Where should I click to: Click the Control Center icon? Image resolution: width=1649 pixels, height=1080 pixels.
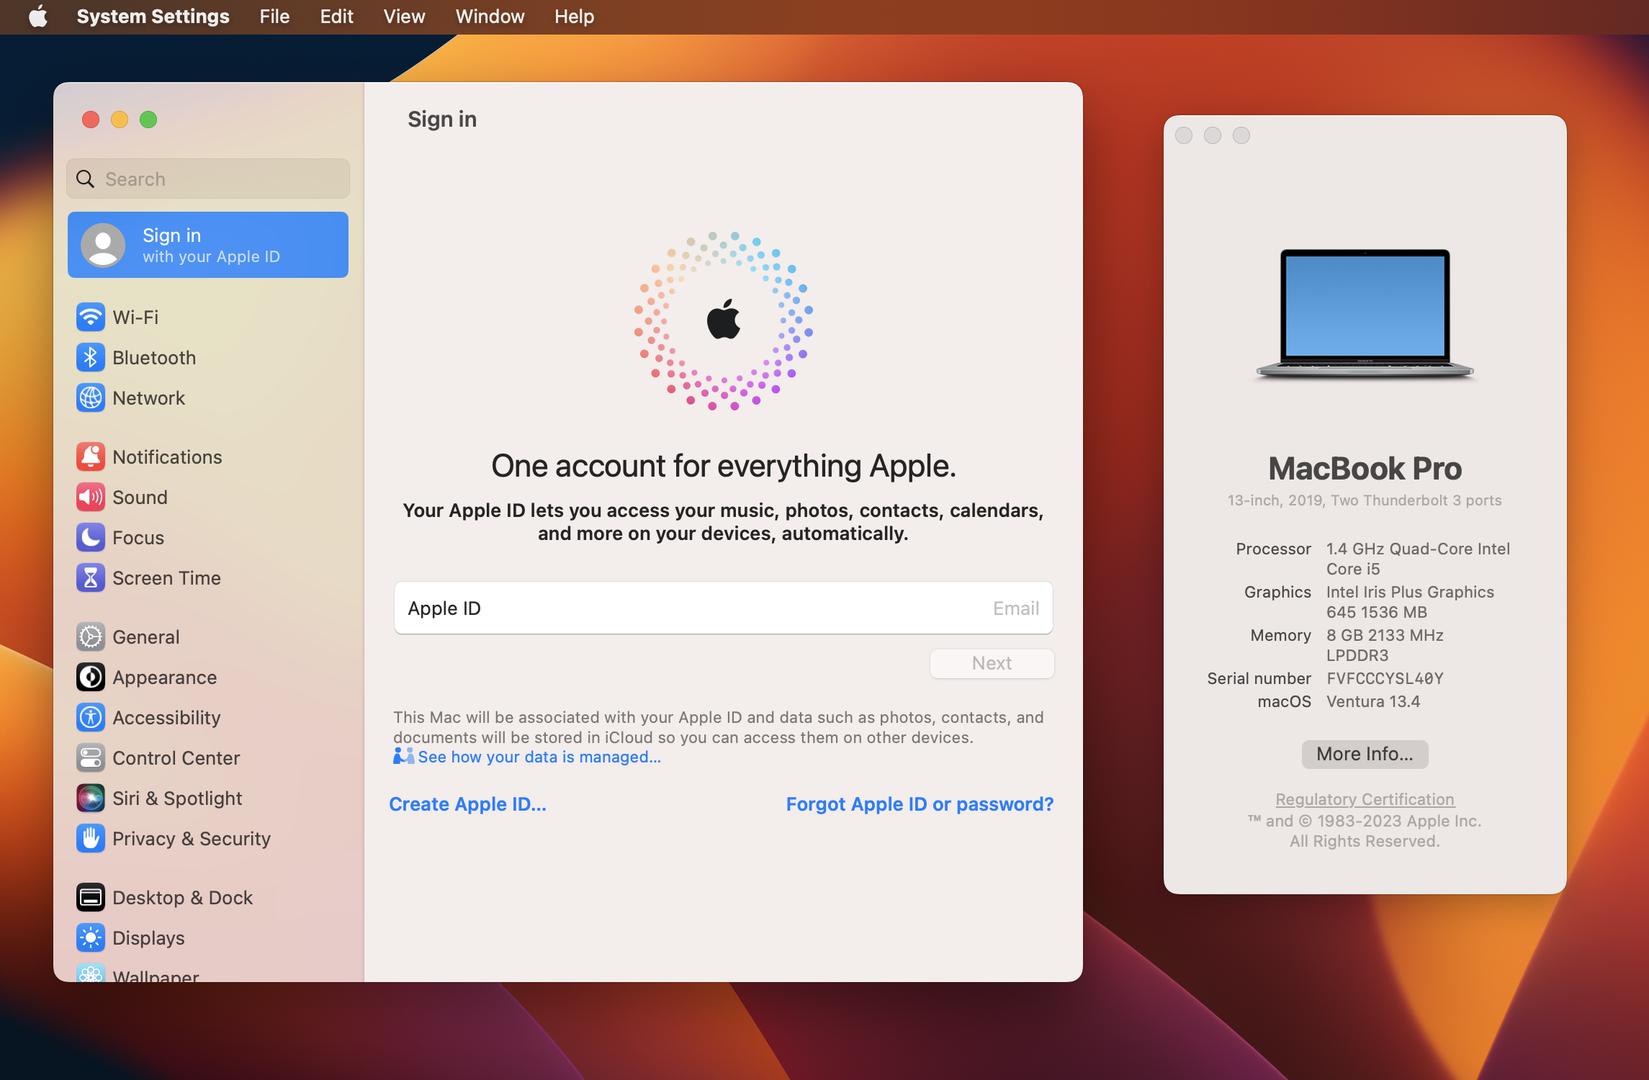click(90, 758)
